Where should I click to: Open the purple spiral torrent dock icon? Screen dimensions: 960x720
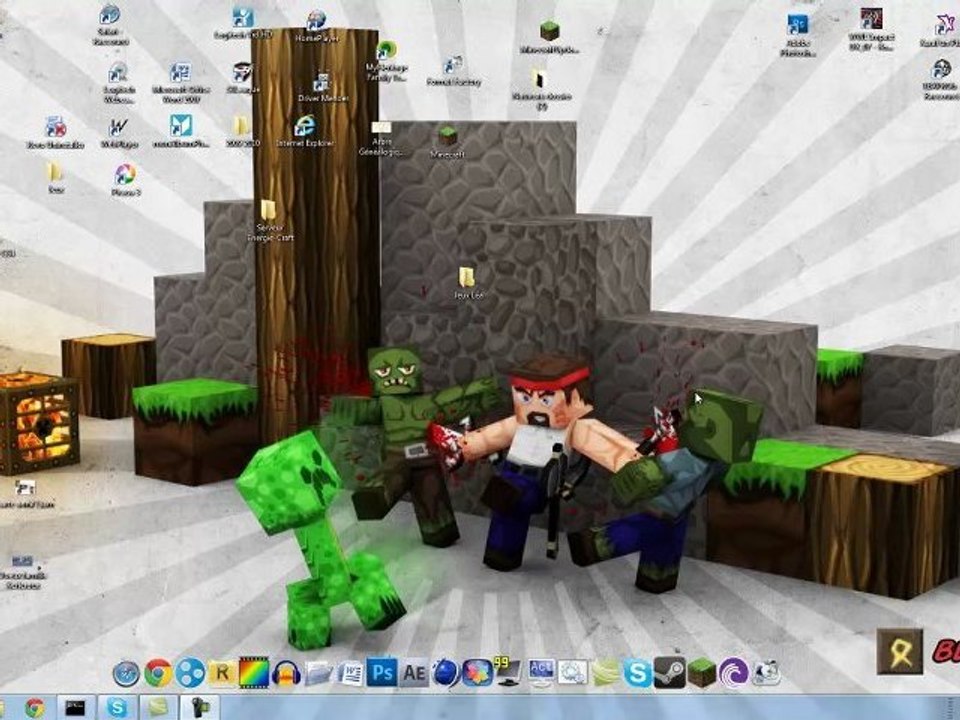tap(733, 673)
